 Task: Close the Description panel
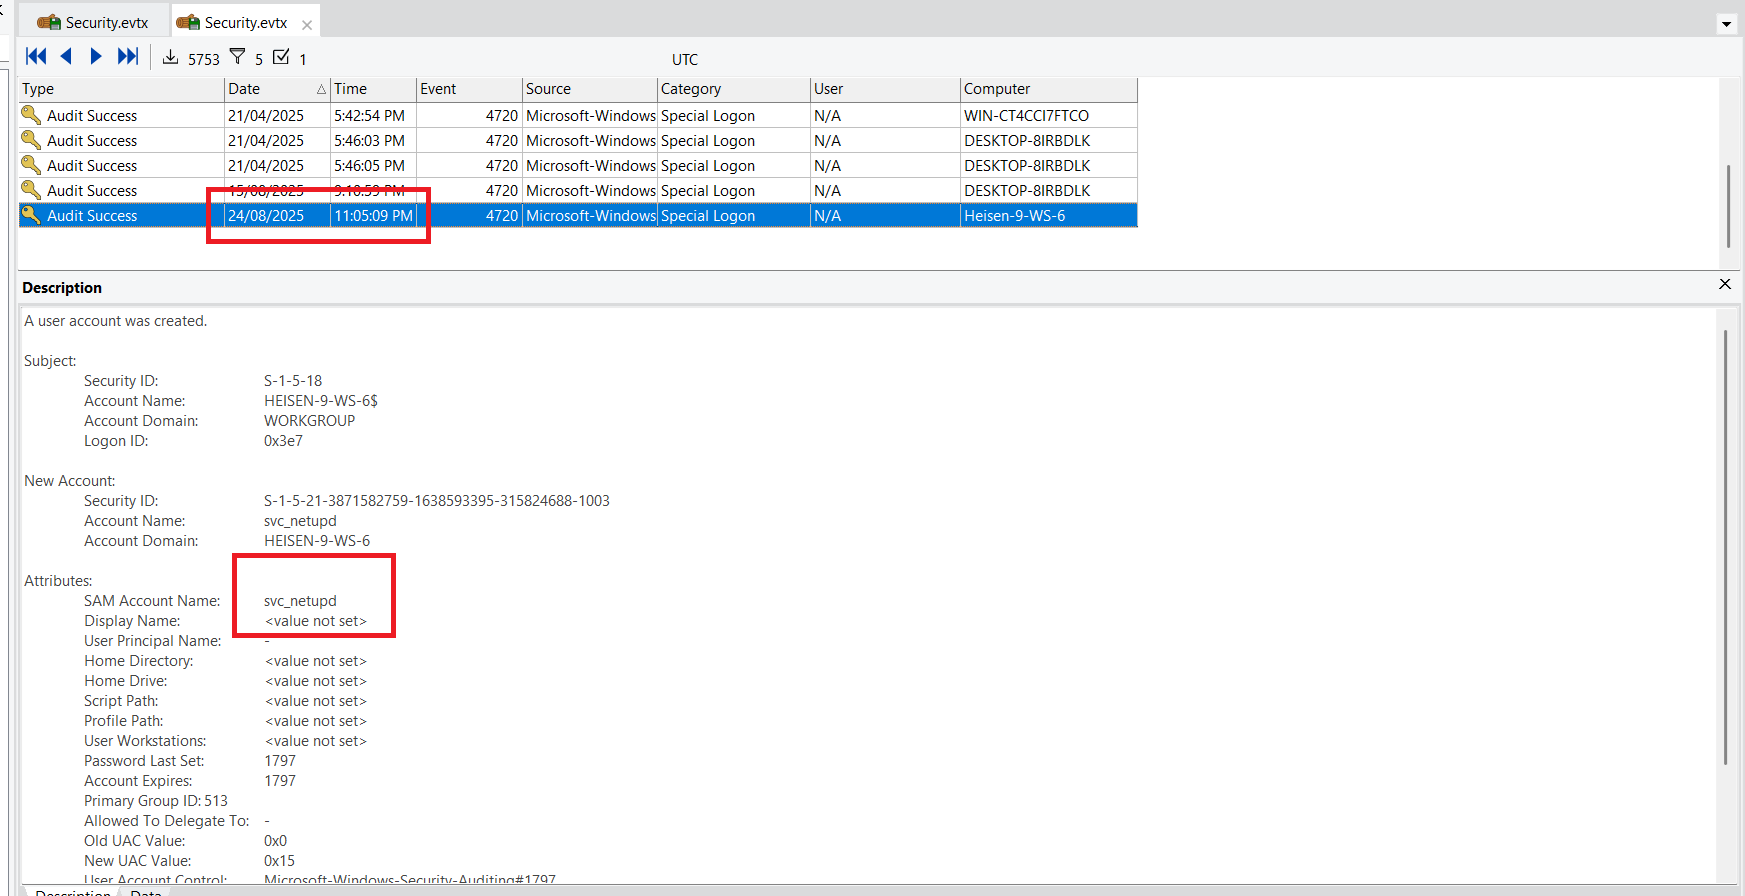tap(1725, 284)
